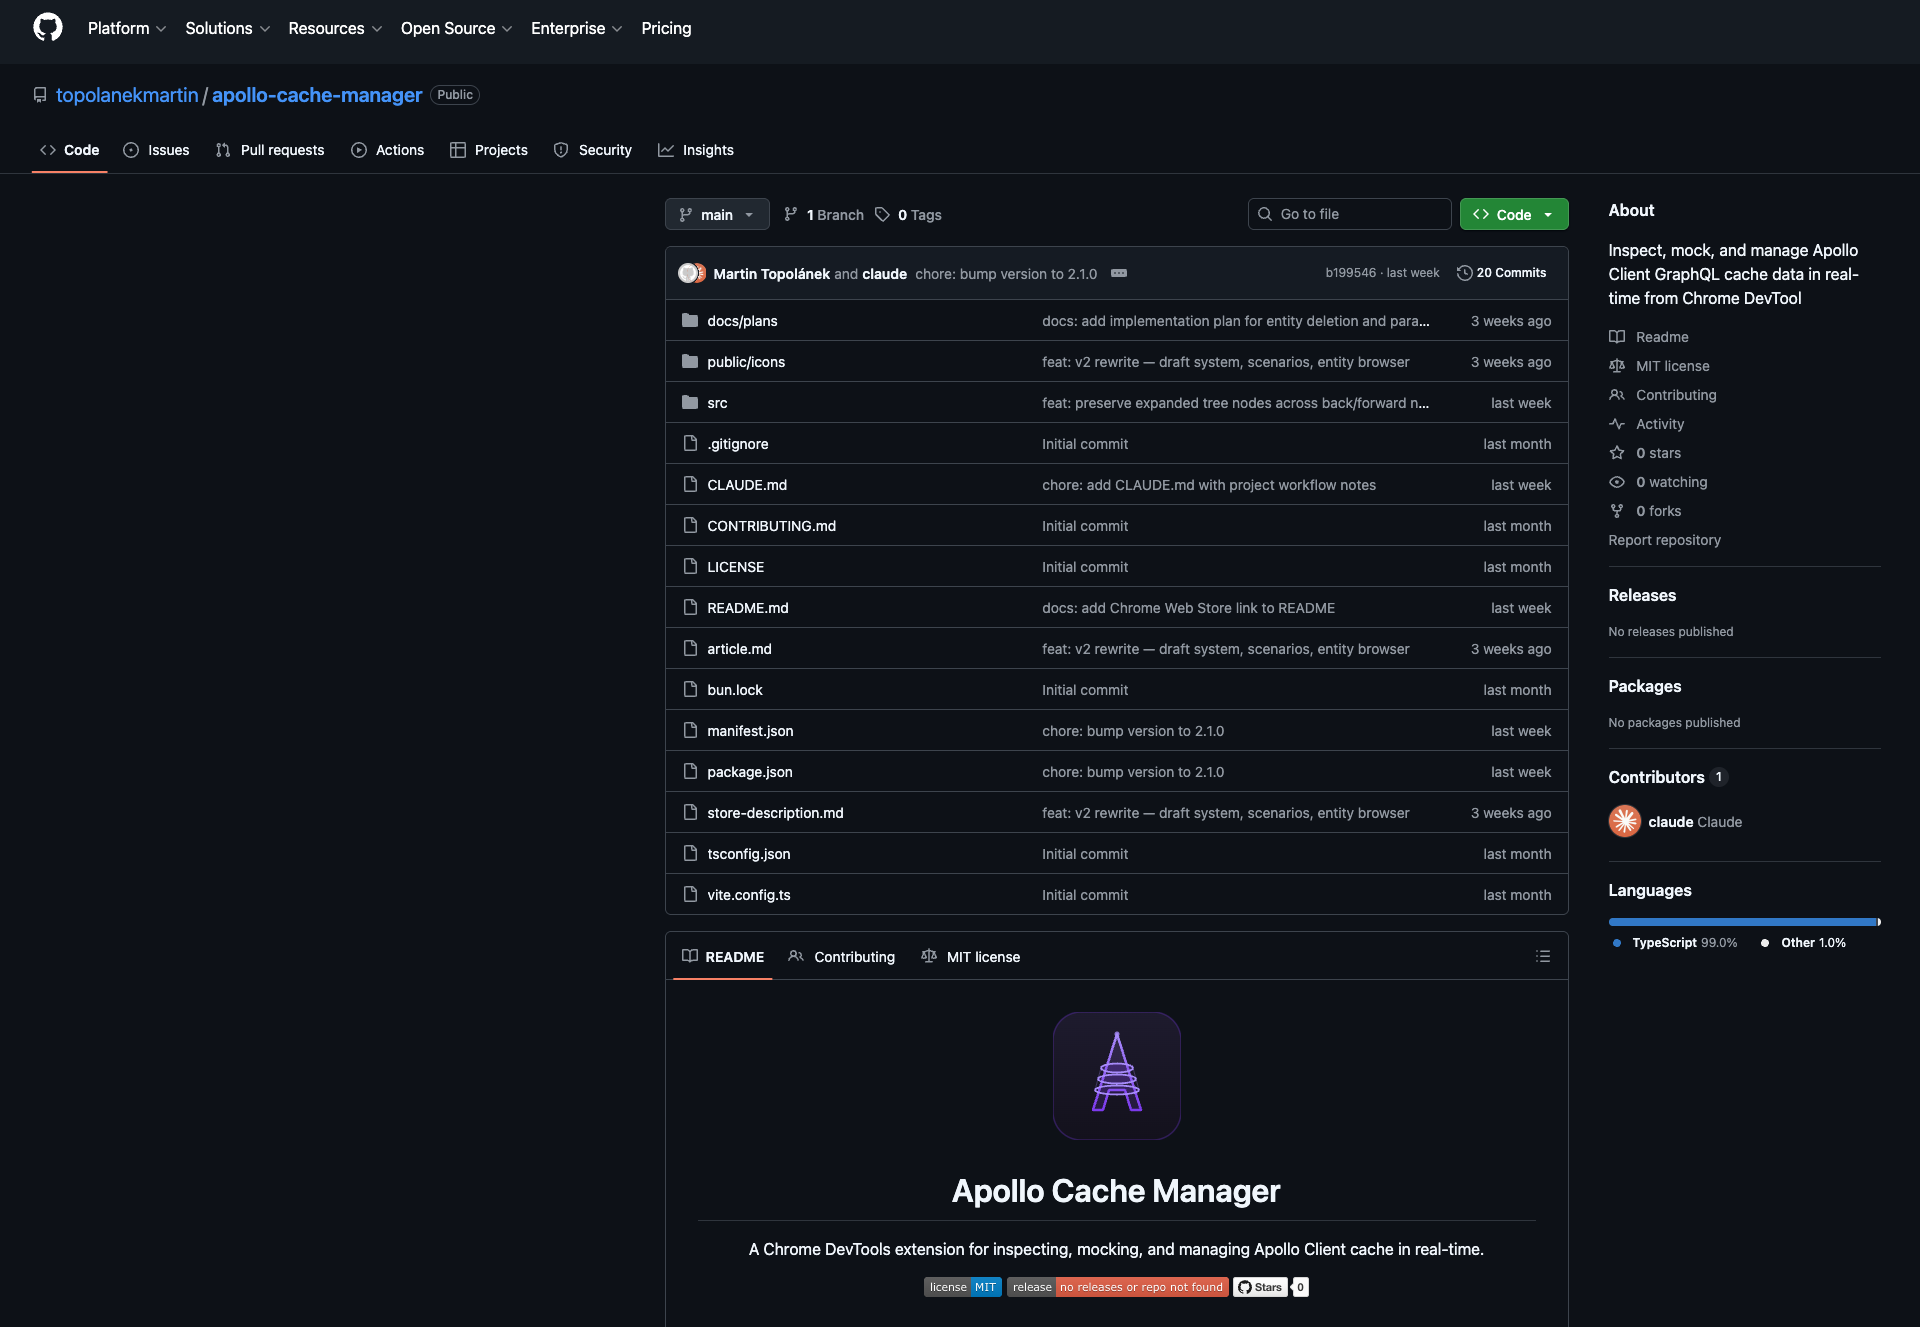Open the Open Source menu
1920x1327 pixels.
point(456,28)
